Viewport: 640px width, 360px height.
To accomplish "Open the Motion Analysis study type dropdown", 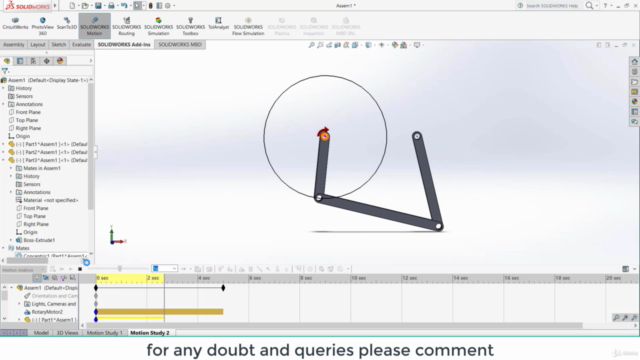I will pos(23,270).
